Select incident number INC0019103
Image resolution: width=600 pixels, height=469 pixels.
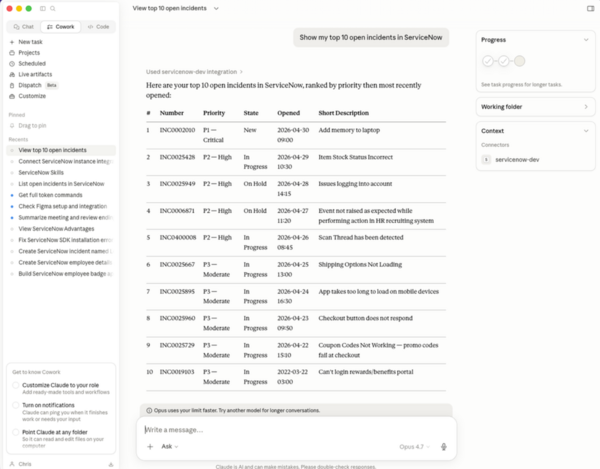coord(177,372)
